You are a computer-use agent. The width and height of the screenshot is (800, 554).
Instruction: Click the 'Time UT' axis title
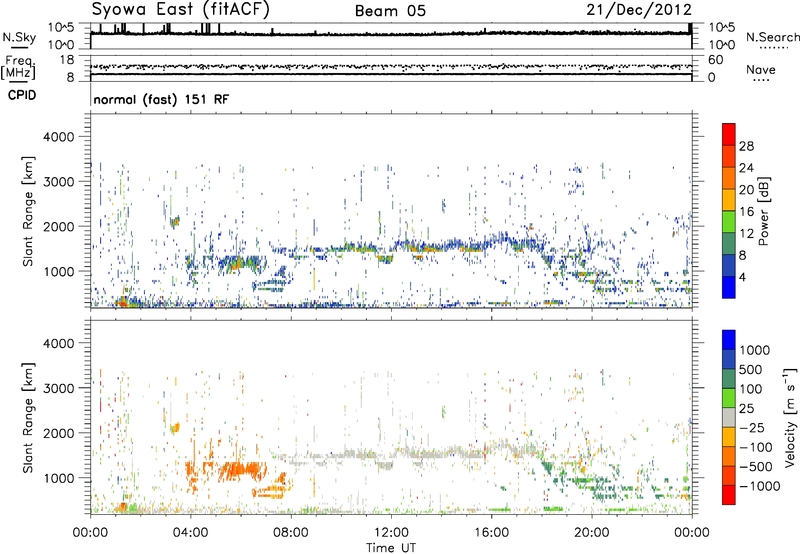coord(391,548)
